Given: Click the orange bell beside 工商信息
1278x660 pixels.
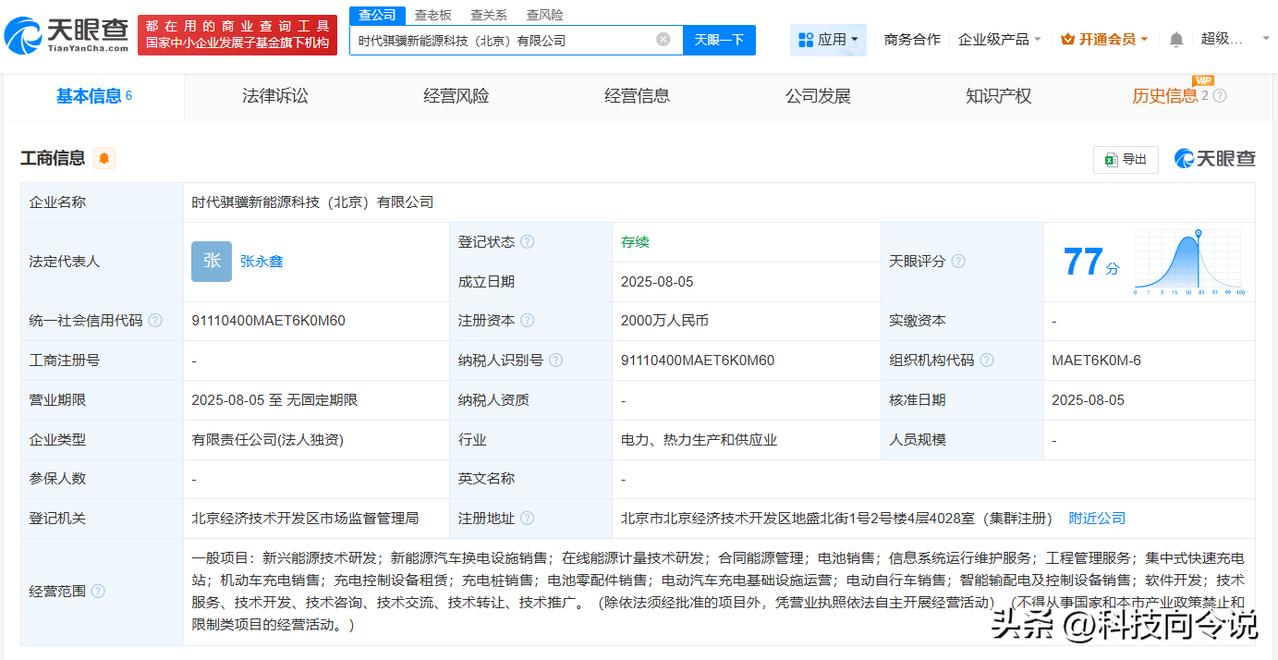Looking at the screenshot, I should pyautogui.click(x=104, y=158).
